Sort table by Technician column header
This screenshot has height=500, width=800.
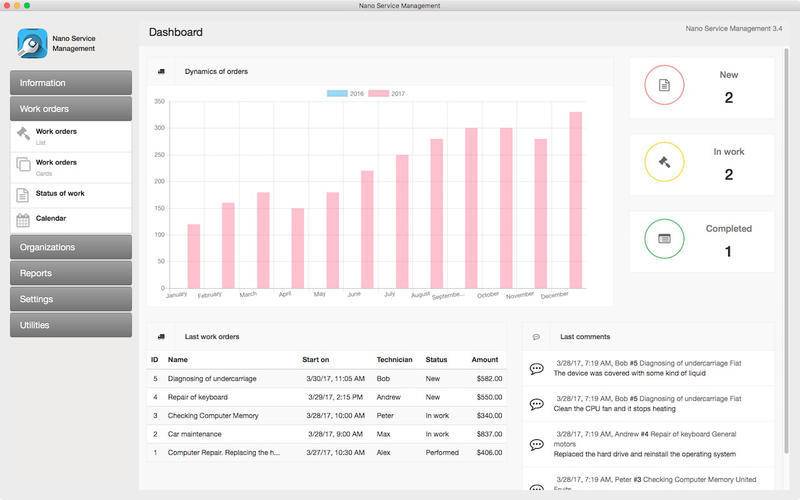(394, 360)
